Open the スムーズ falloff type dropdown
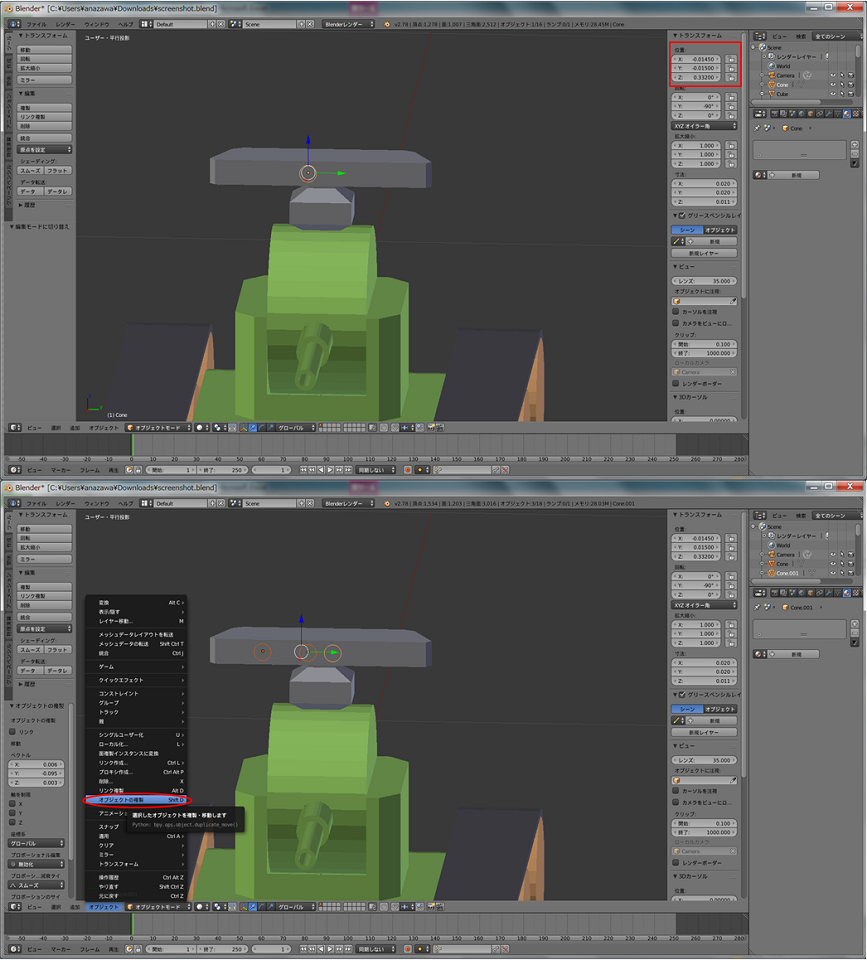The image size is (867, 960). (38, 885)
